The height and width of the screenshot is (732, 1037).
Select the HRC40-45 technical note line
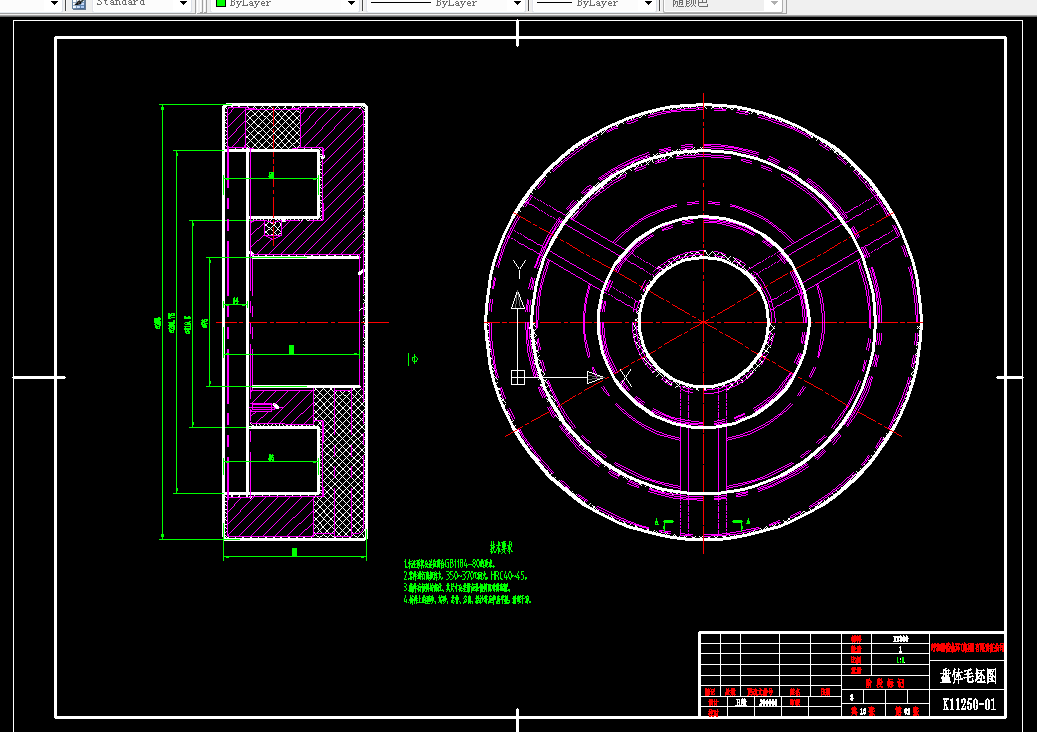465,576
